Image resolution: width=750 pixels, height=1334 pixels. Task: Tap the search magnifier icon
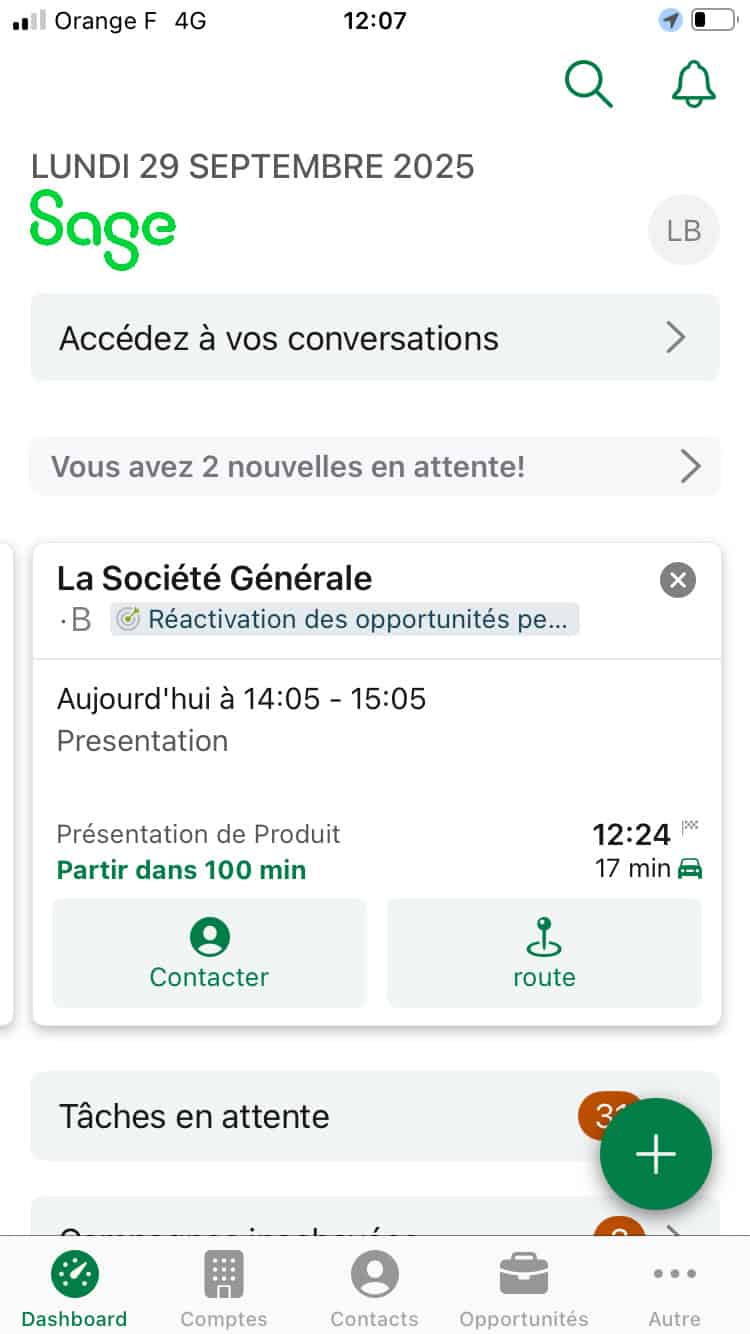point(588,84)
